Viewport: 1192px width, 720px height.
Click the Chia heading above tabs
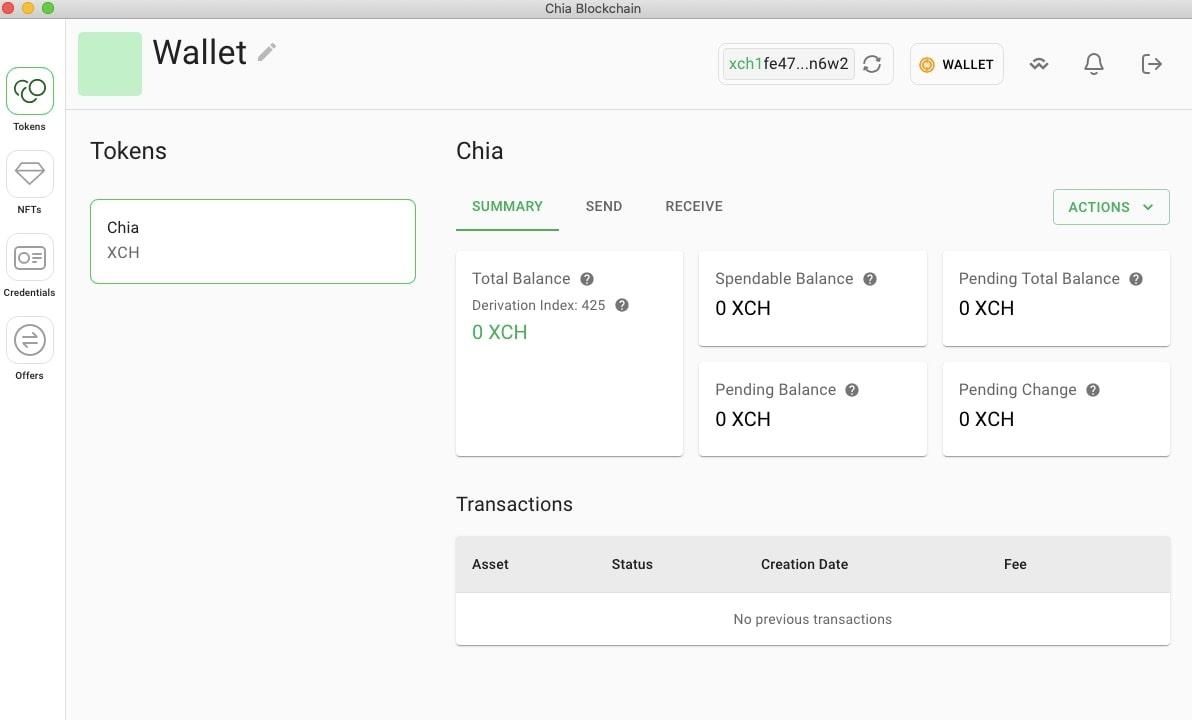[x=480, y=151]
